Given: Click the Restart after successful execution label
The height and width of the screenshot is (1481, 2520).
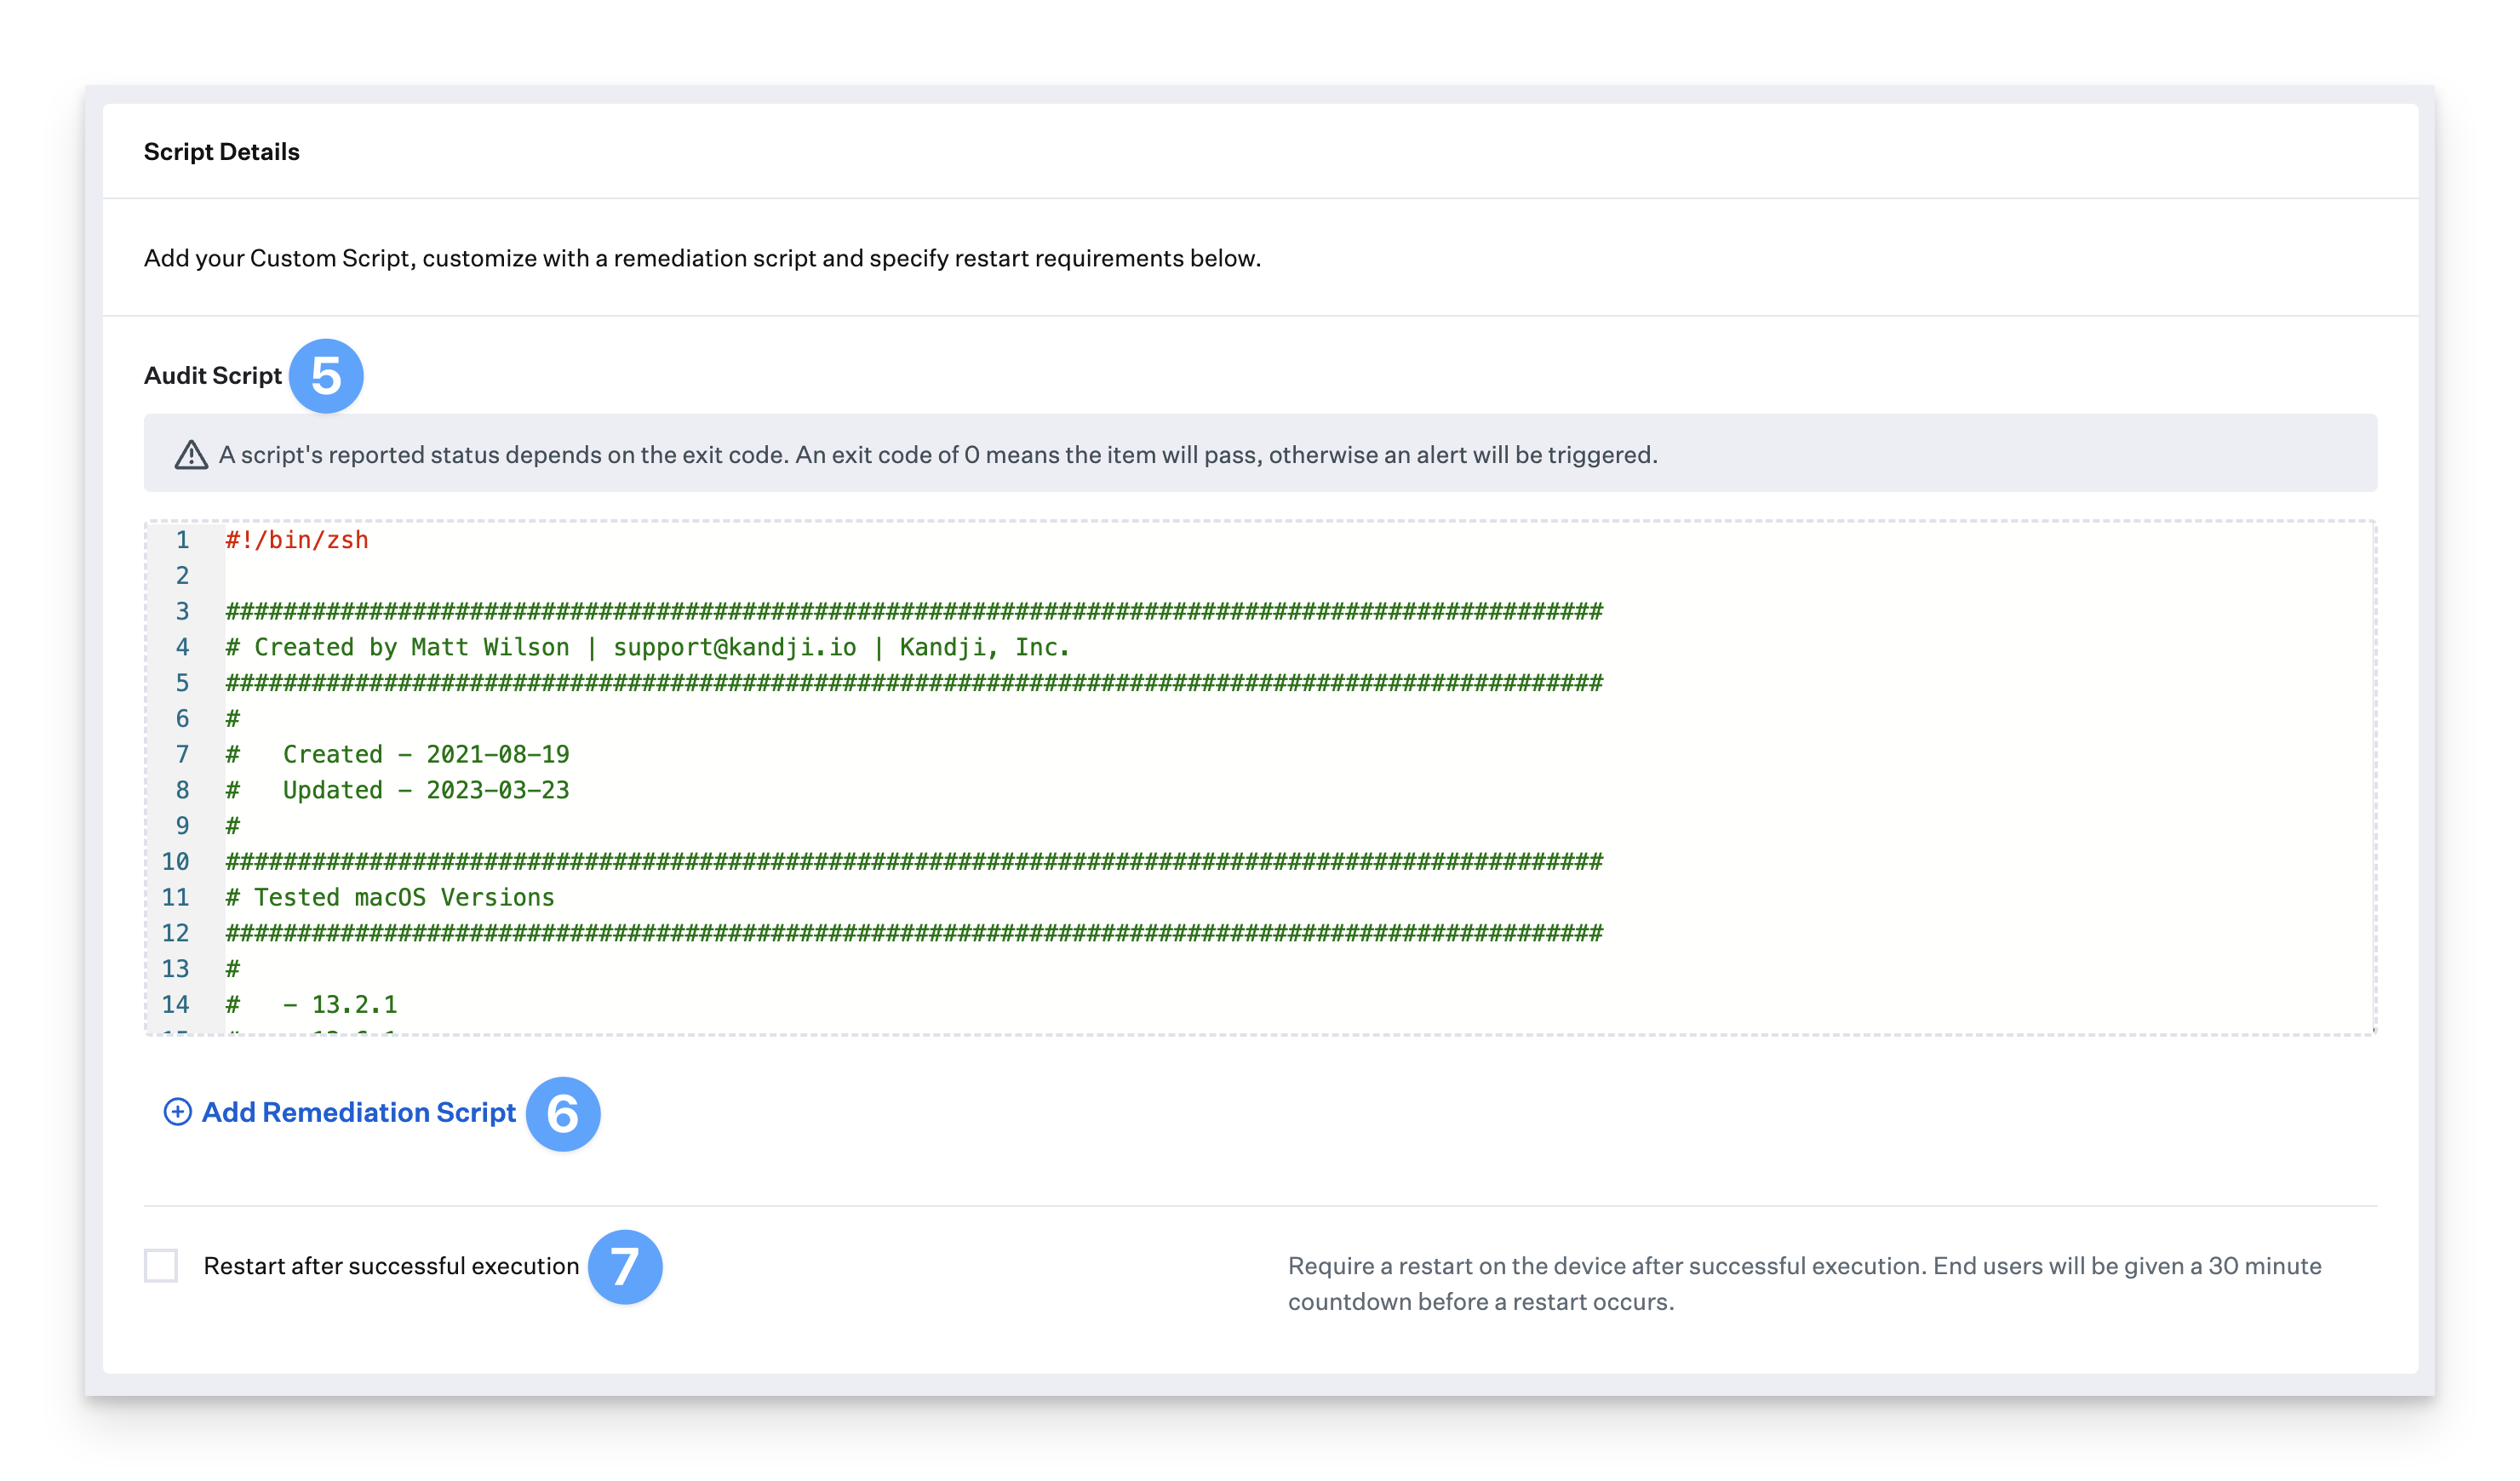Looking at the screenshot, I should click(x=391, y=1266).
